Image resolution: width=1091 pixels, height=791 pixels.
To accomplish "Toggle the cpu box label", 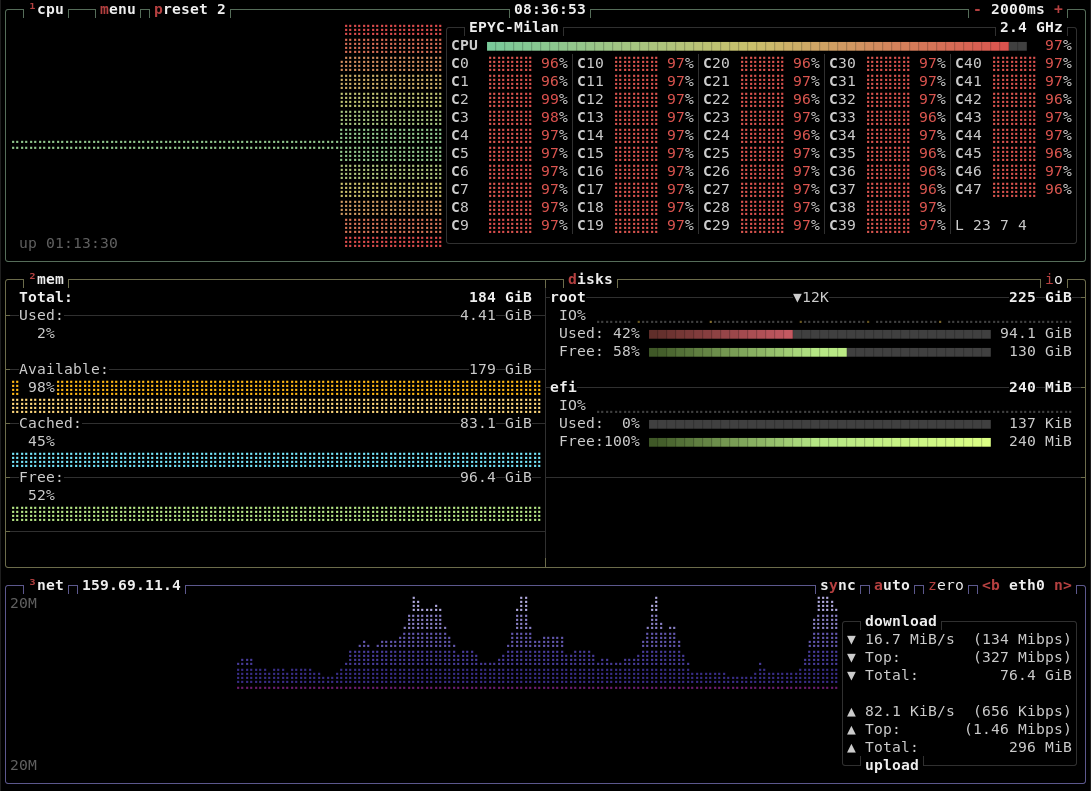I will (48, 9).
